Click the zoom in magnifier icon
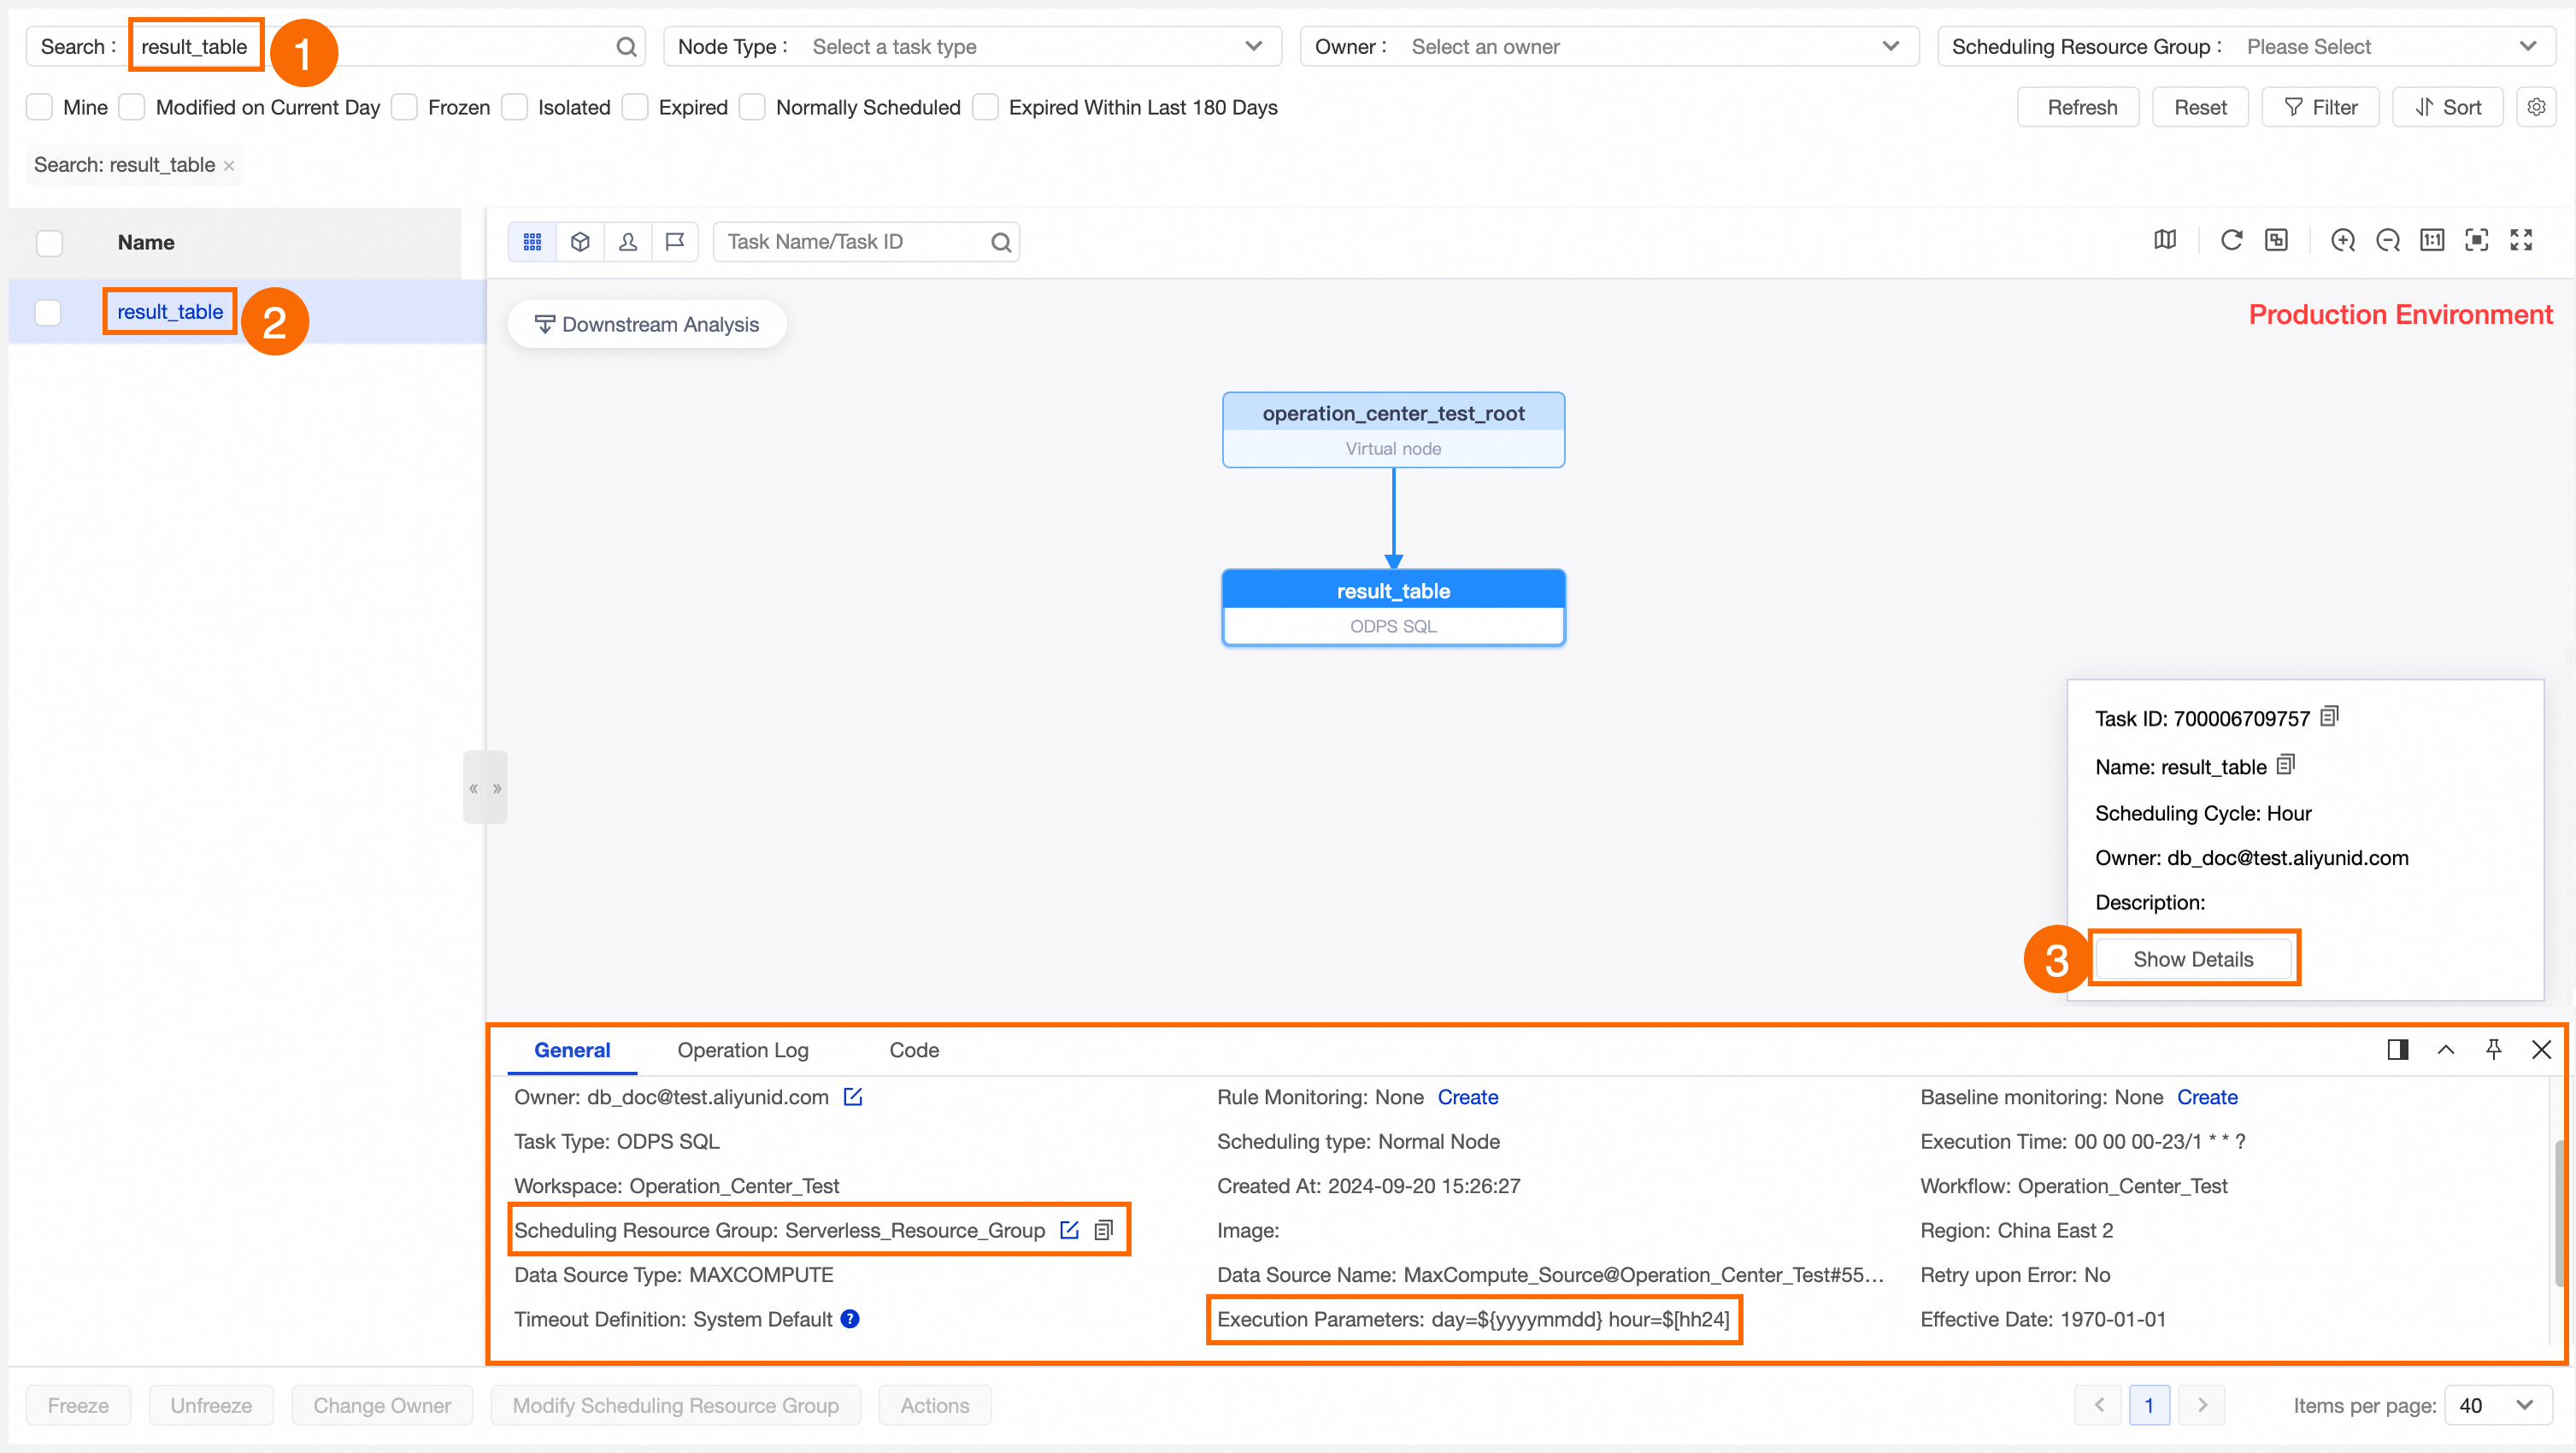This screenshot has width=2576, height=1453. tap(2342, 241)
